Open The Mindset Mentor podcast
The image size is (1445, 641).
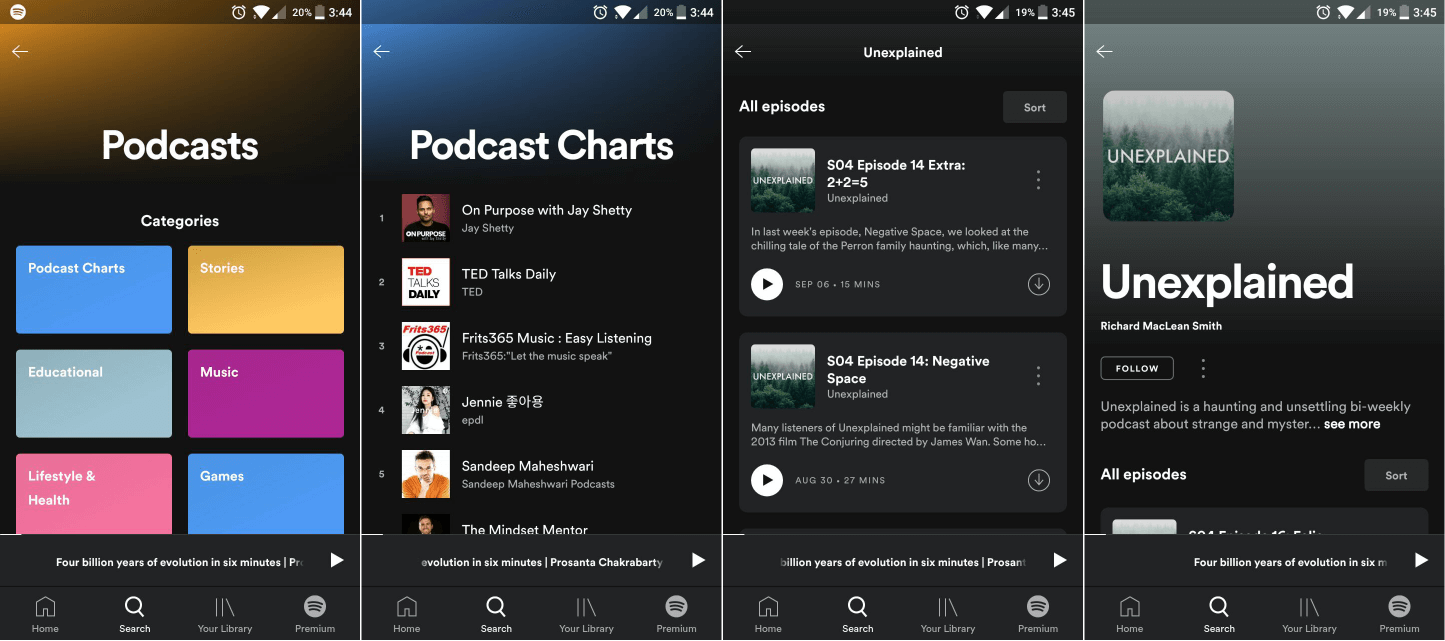click(541, 525)
